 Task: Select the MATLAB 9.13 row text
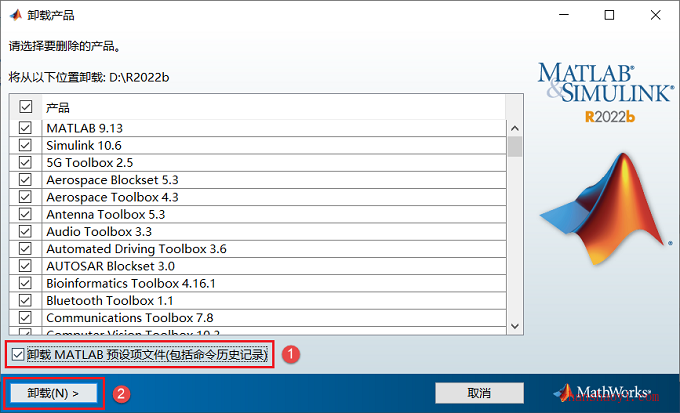click(85, 128)
